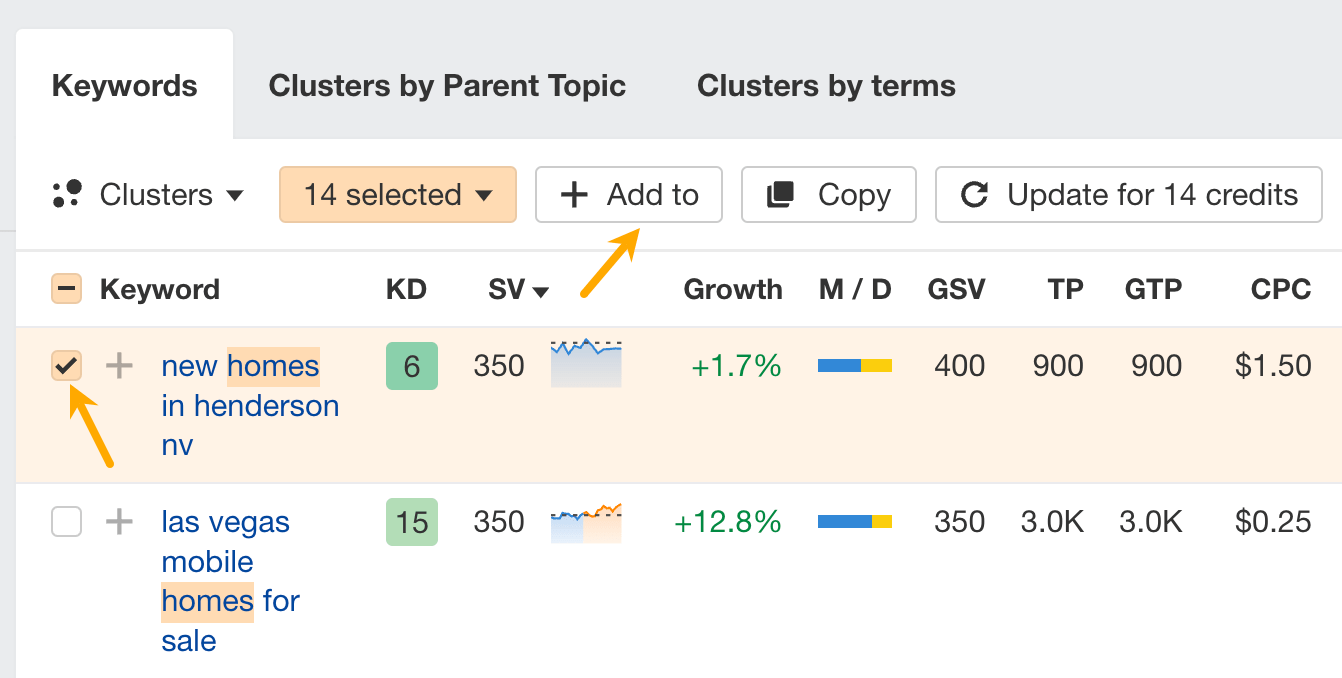Click the SV sort arrow
This screenshot has height=678, width=1342.
pos(541,291)
